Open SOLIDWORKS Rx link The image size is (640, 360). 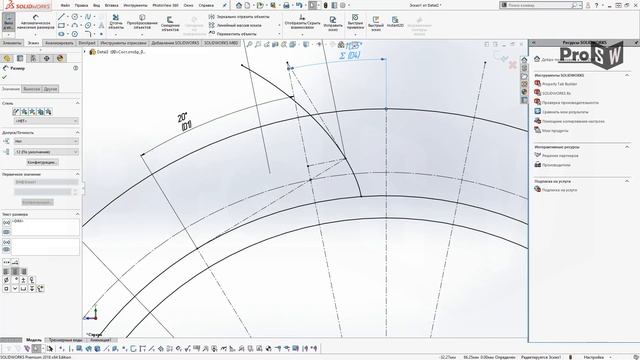point(556,93)
